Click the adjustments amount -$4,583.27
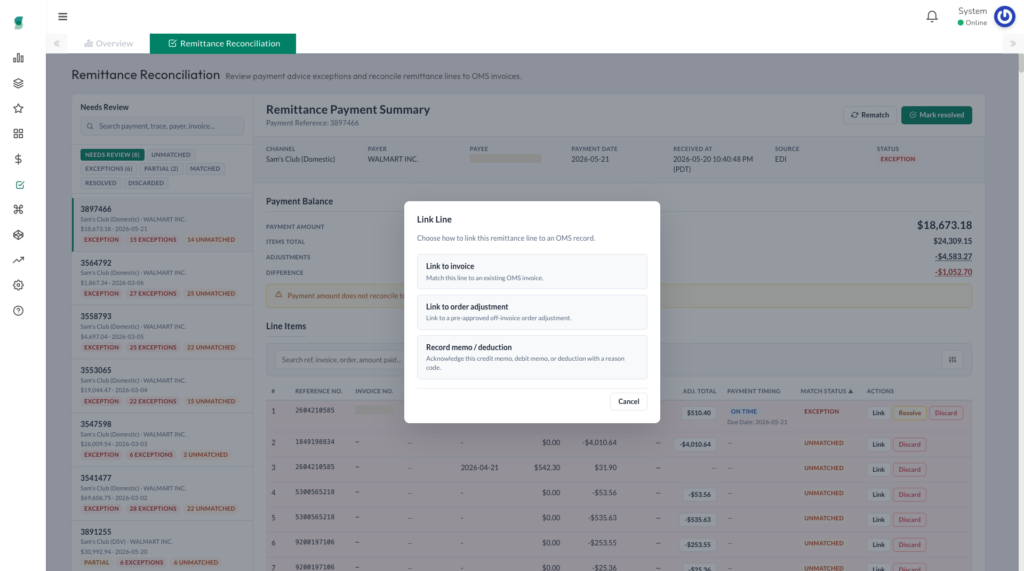 pyautogui.click(x=953, y=257)
